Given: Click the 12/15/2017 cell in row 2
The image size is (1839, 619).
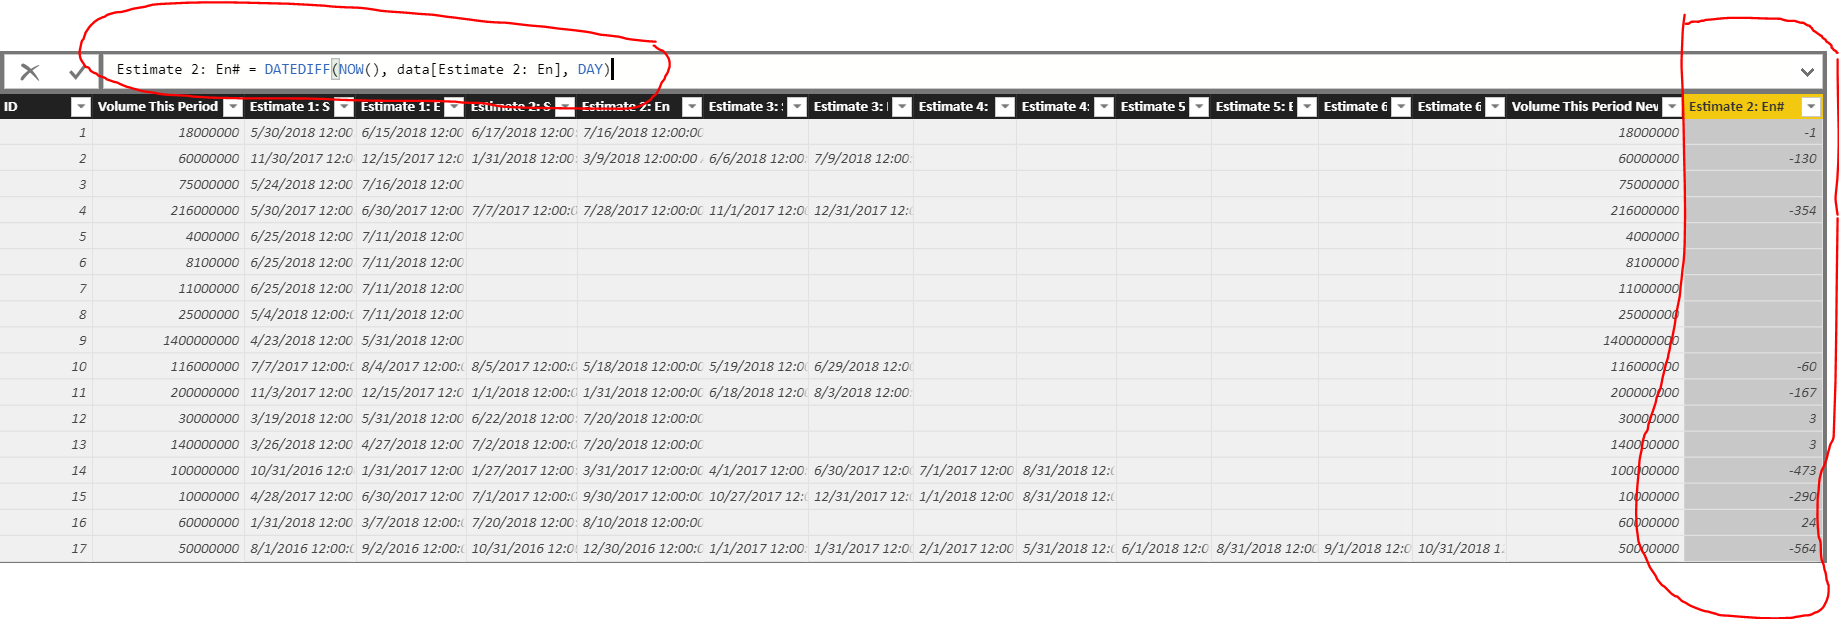Looking at the screenshot, I should [411, 159].
